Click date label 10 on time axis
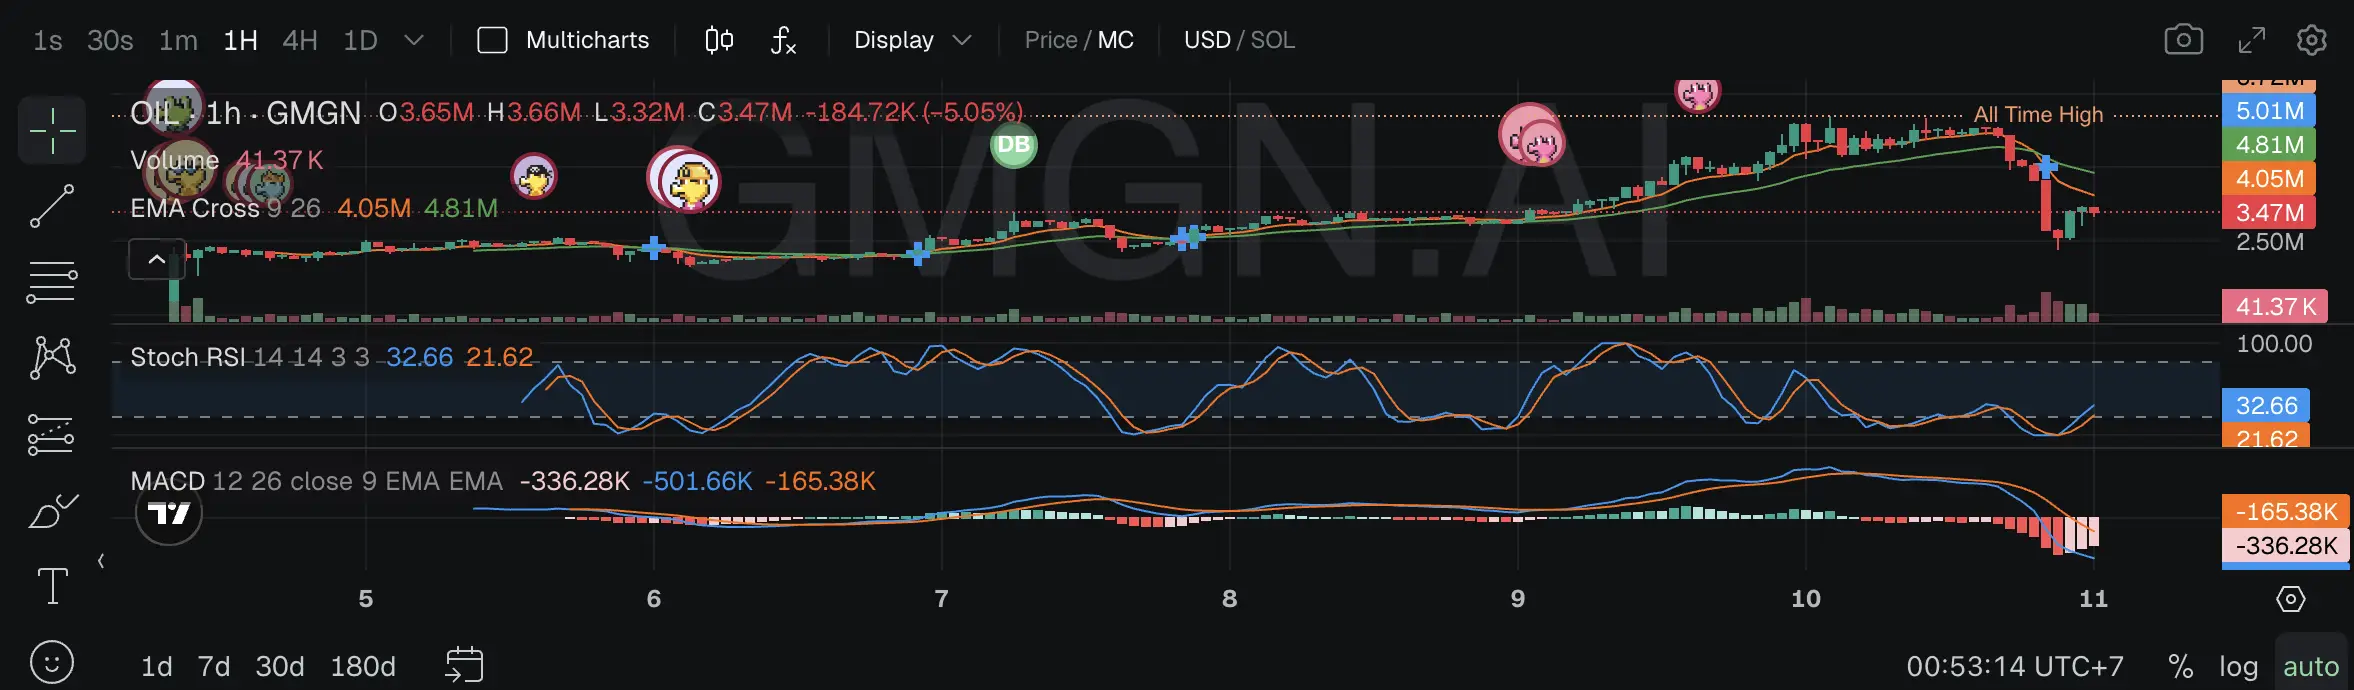Image resolution: width=2354 pixels, height=690 pixels. click(x=1805, y=598)
